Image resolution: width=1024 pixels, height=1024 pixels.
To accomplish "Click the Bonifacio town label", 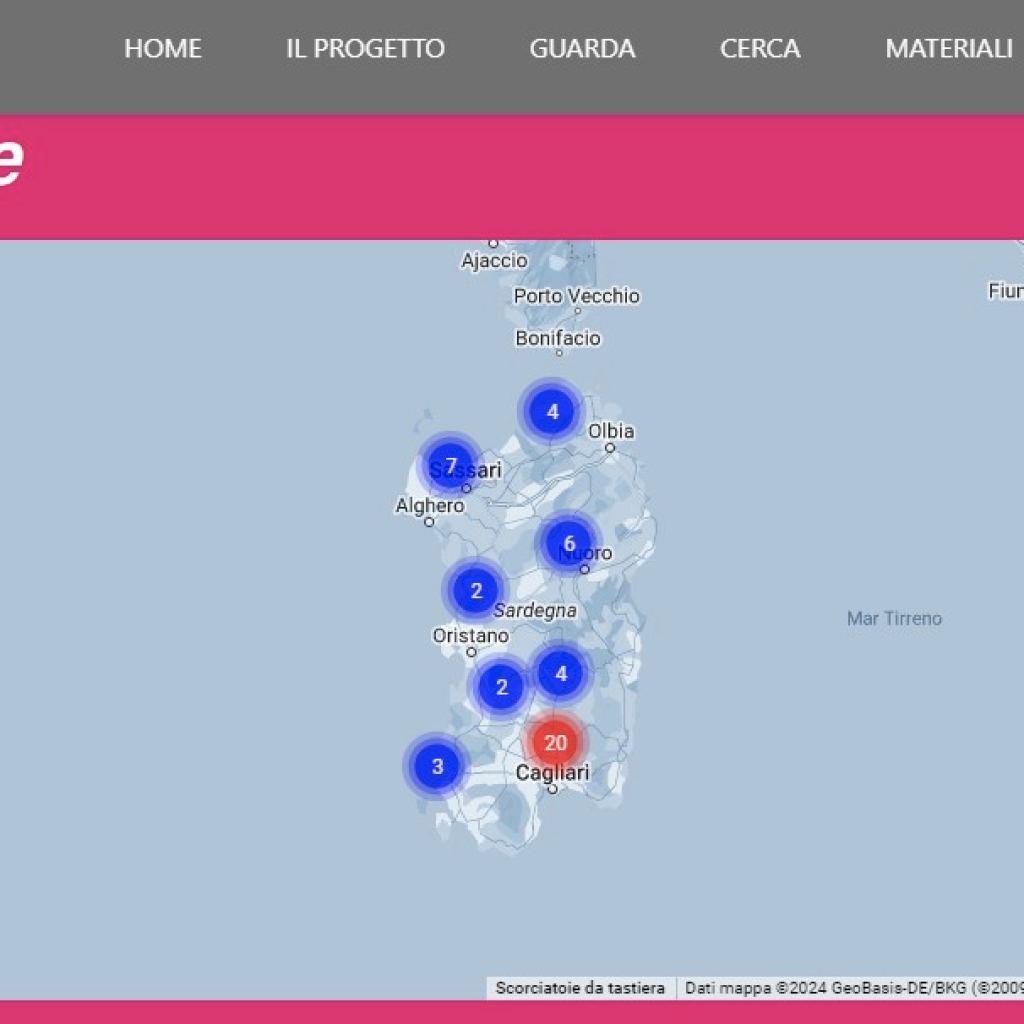I will click(x=558, y=338).
